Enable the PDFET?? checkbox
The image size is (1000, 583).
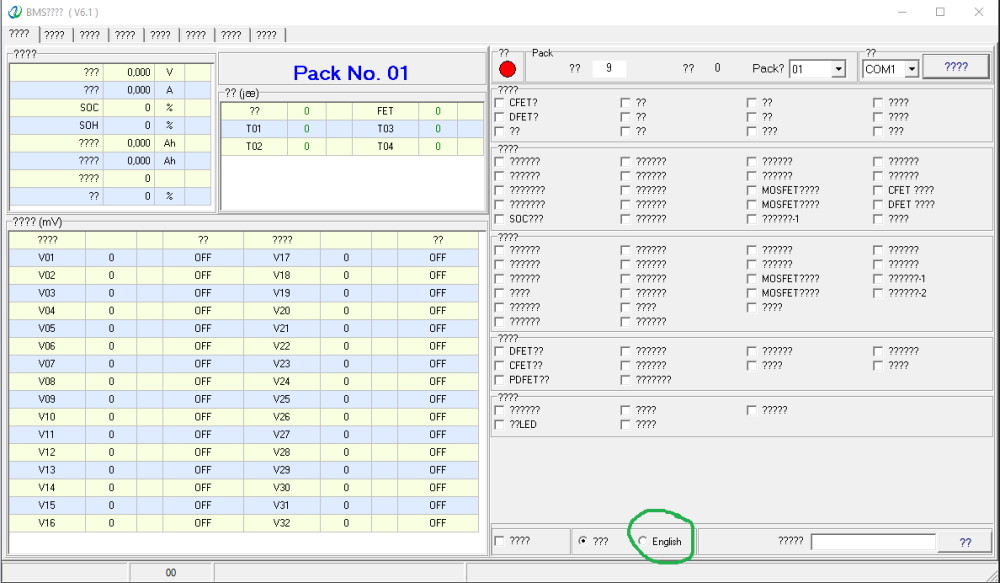tap(499, 380)
